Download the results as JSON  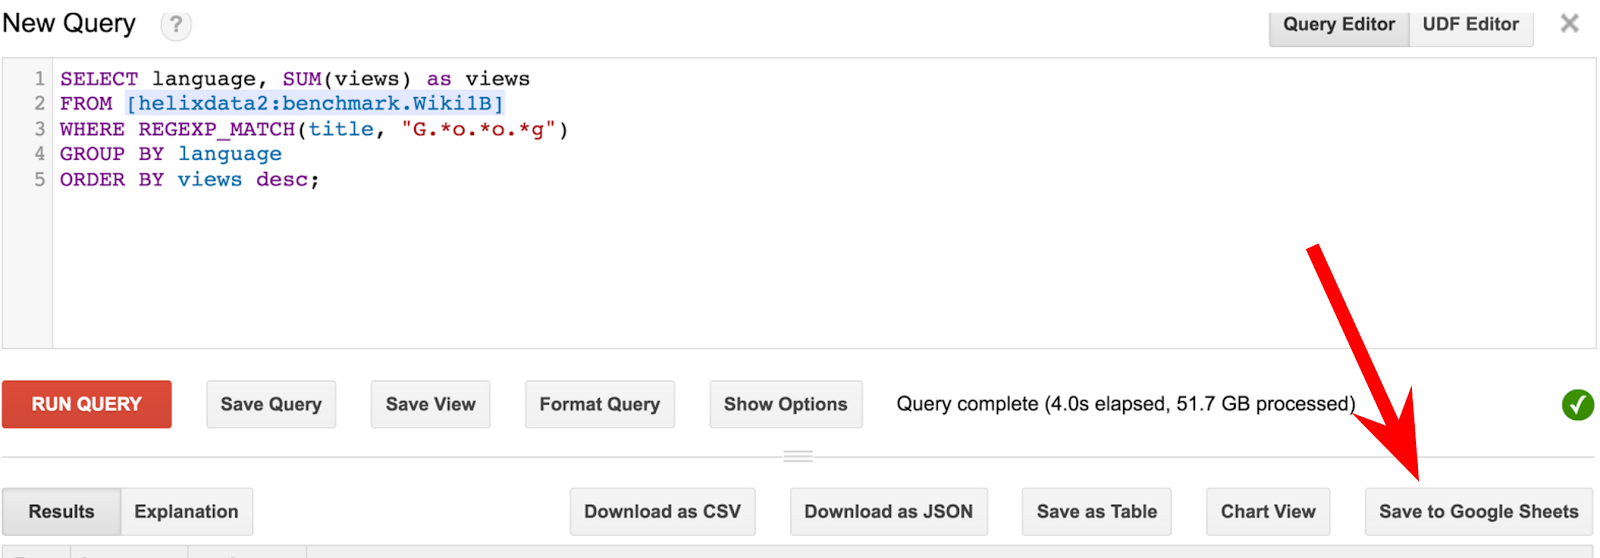(888, 512)
